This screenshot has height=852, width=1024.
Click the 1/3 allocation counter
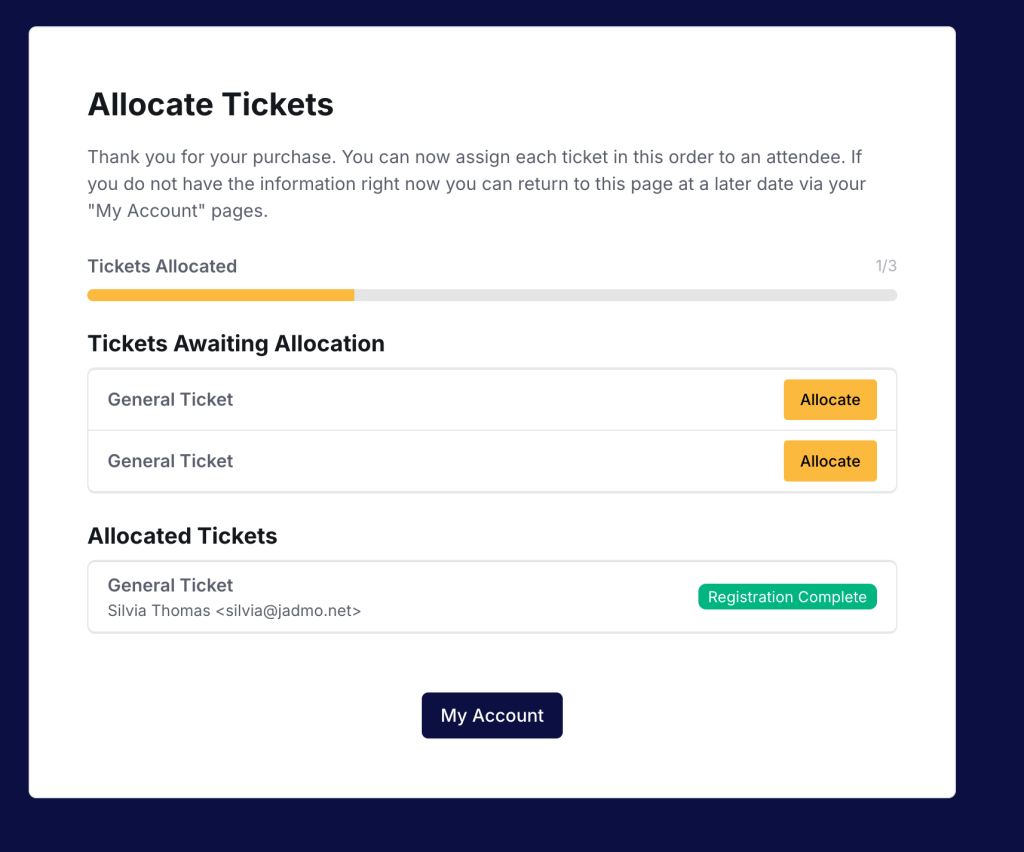tap(886, 266)
